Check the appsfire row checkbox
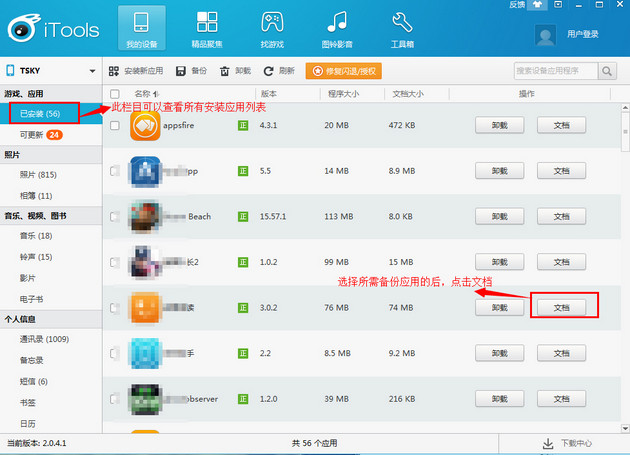This screenshot has height=455, width=630. pyautogui.click(x=115, y=125)
